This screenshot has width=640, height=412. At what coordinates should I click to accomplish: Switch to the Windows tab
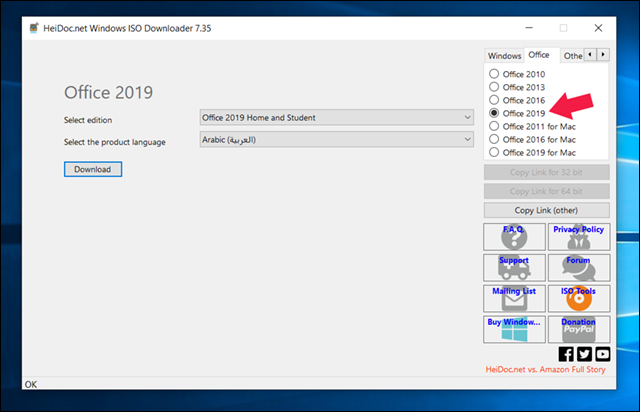[x=504, y=56]
